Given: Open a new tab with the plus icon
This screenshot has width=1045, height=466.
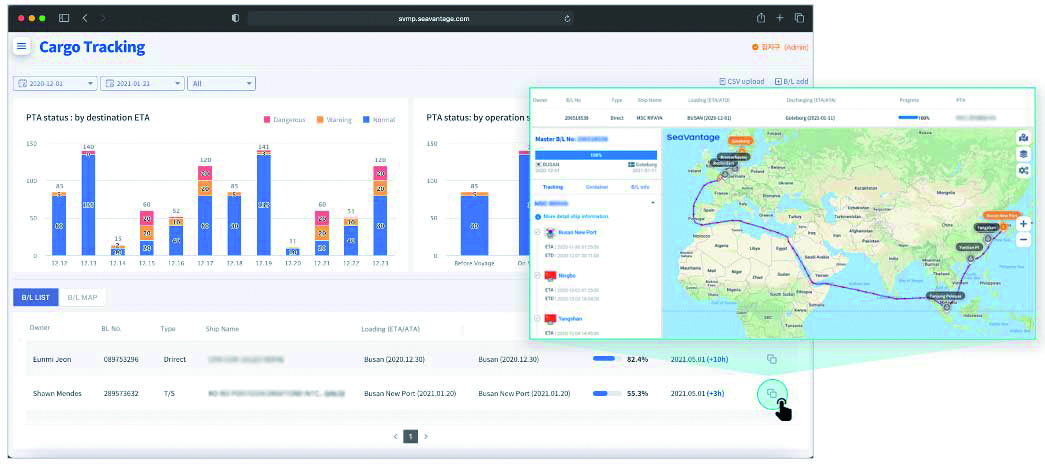Looking at the screenshot, I should click(x=780, y=18).
